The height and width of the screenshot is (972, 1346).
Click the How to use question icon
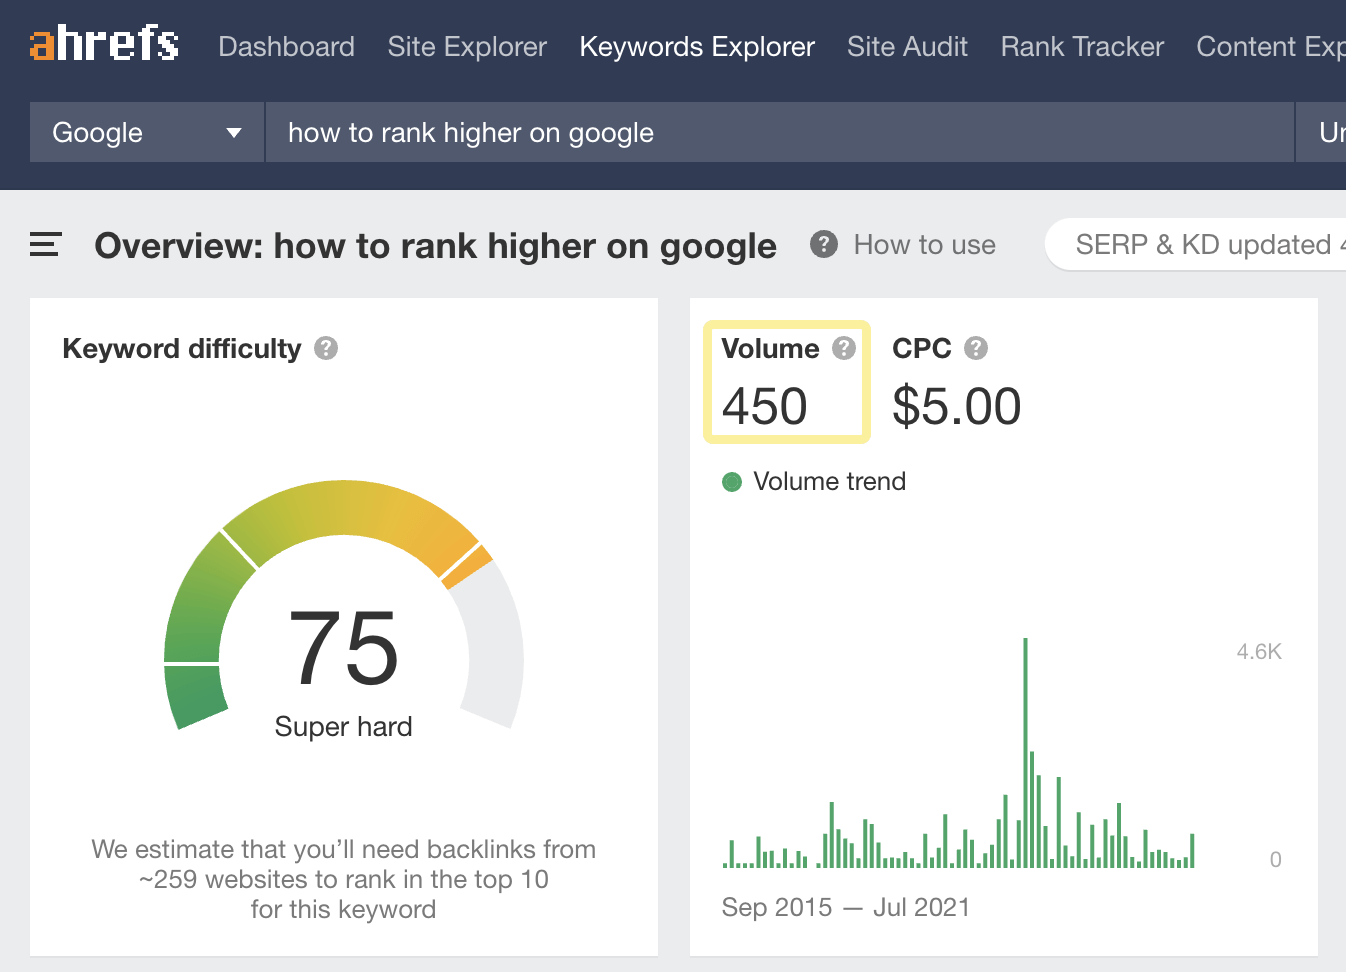(x=823, y=245)
